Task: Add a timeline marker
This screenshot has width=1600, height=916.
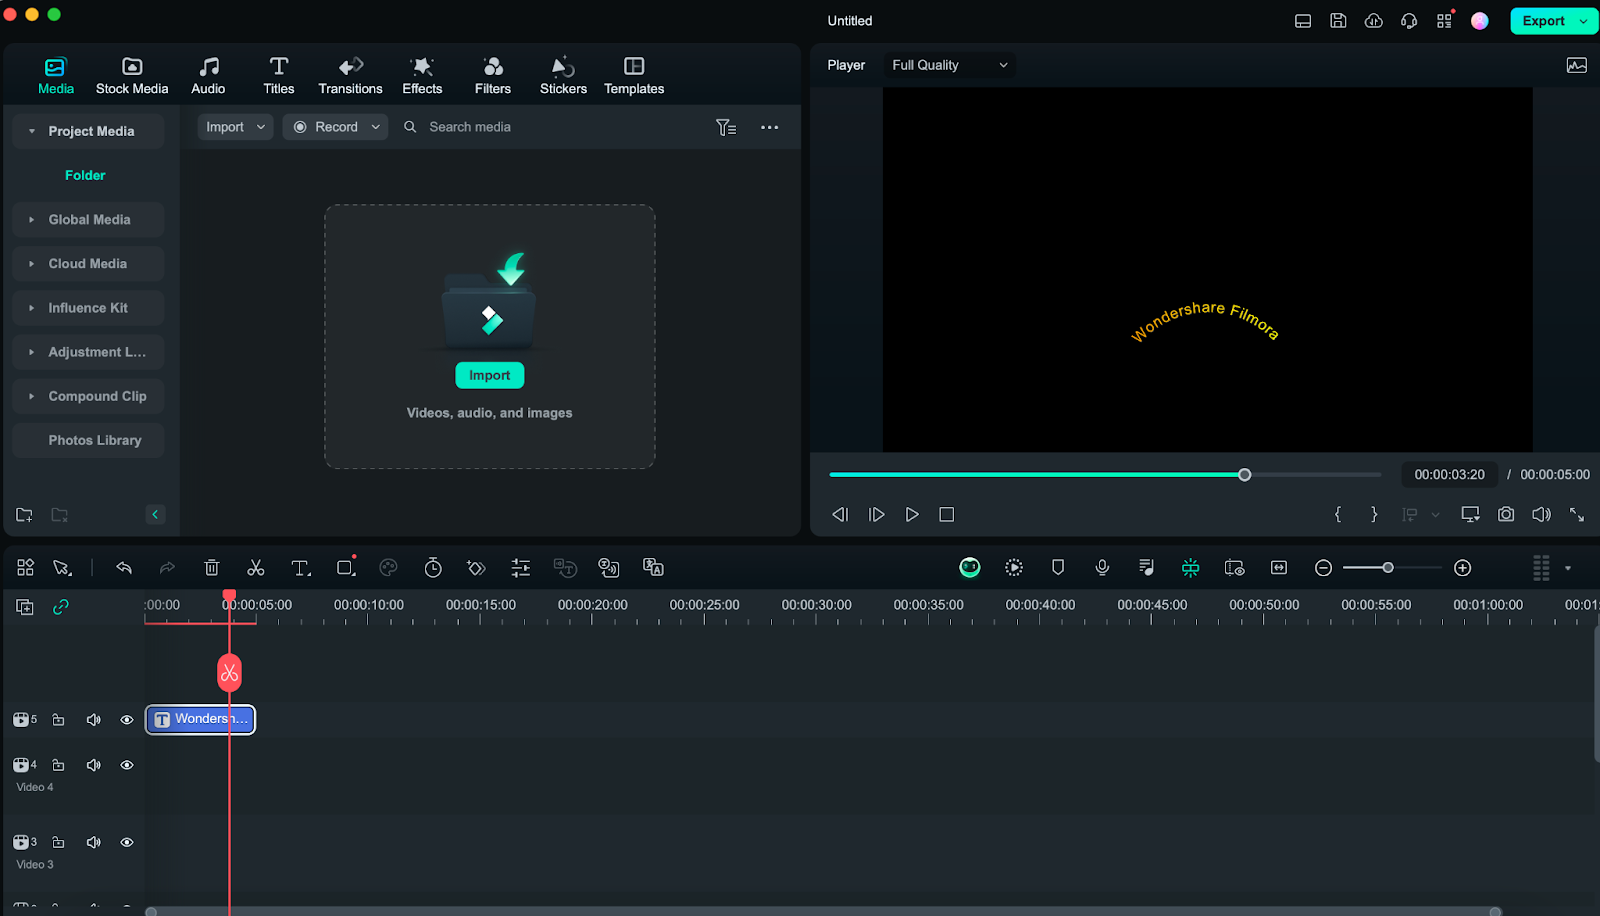Action: [x=1058, y=568]
